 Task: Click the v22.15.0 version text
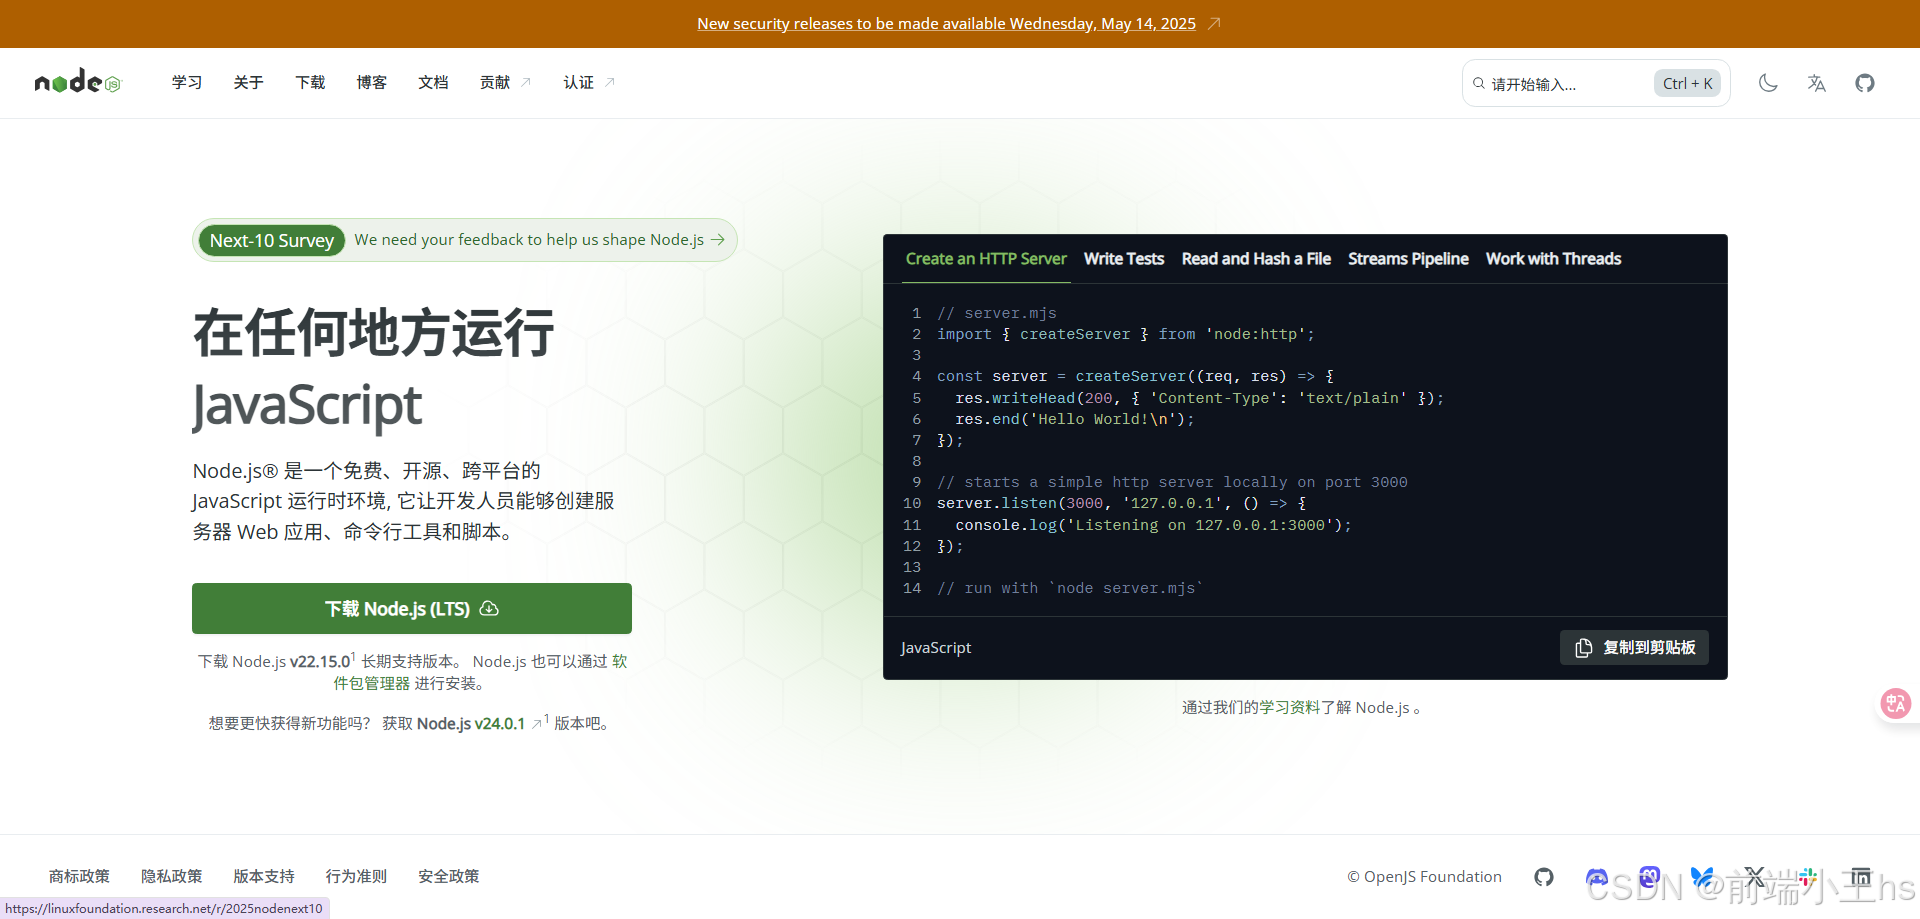tap(320, 662)
